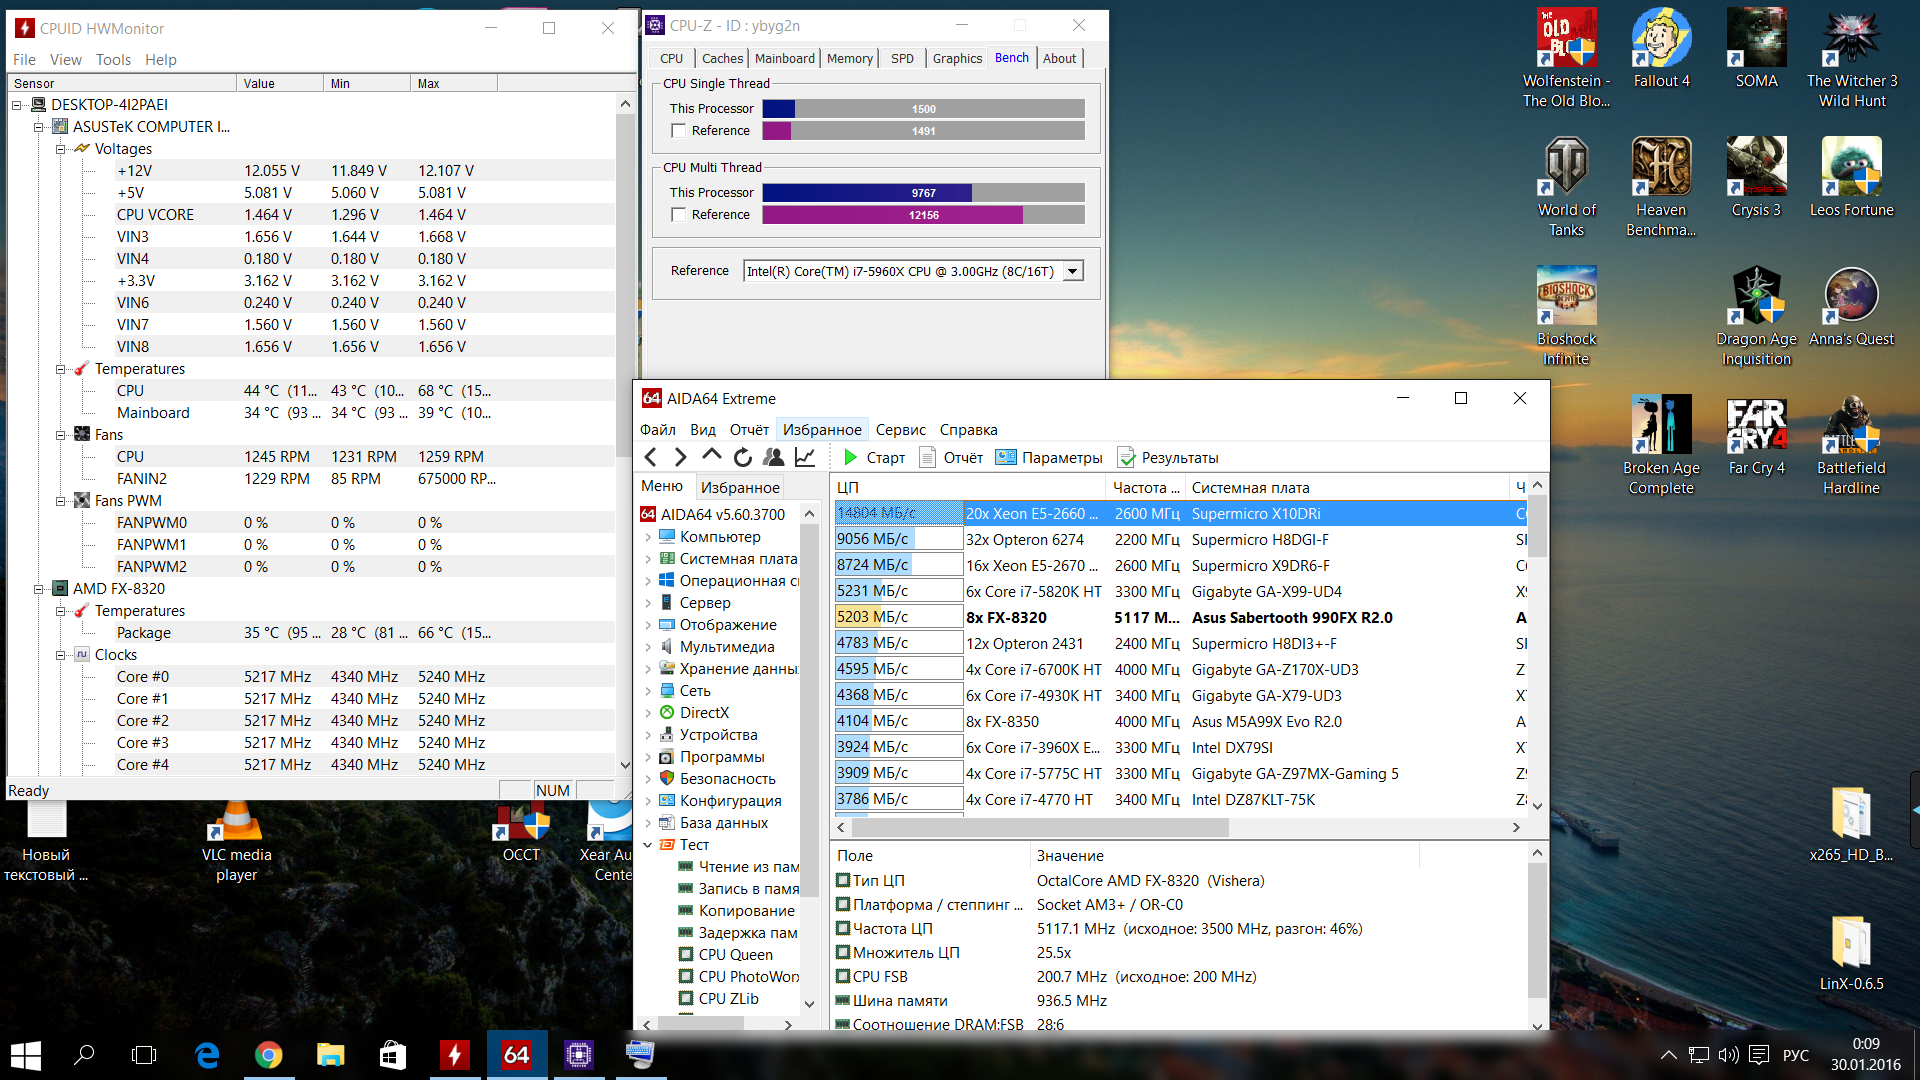1920x1080 pixels.
Task: Enable Single Thread Reference checkbox
Action: 679,131
